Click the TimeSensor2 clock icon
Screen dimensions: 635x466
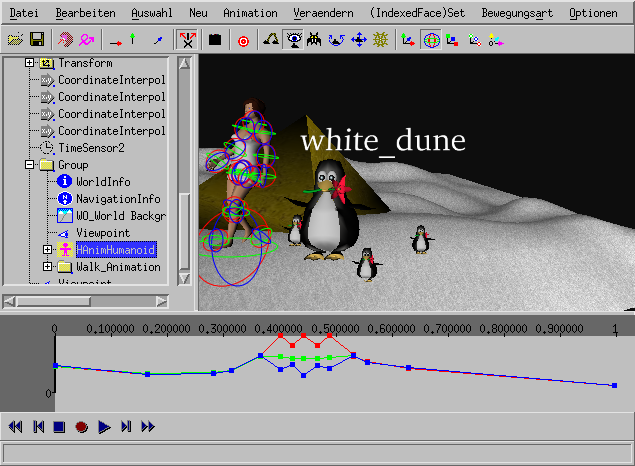[x=47, y=148]
